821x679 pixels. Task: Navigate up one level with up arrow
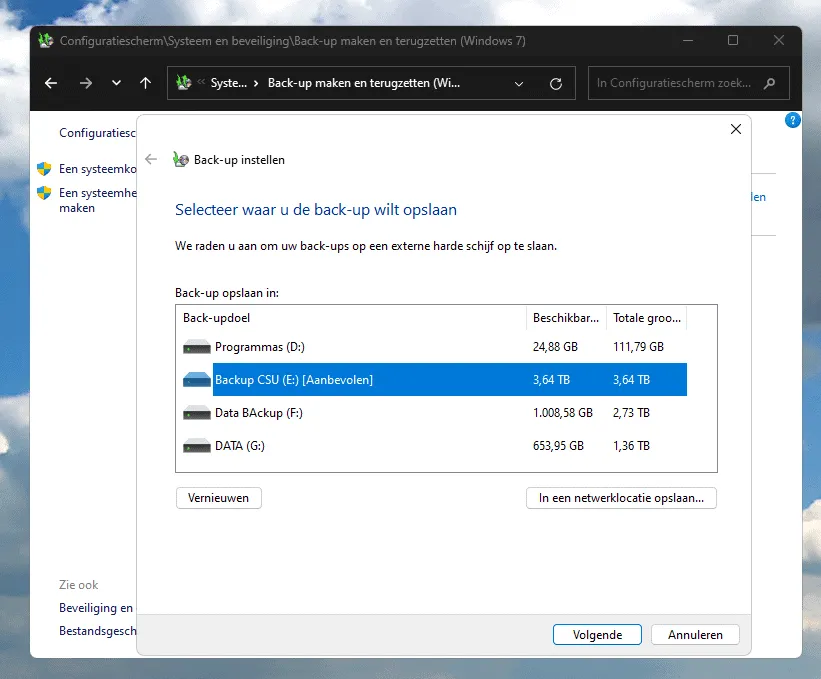[x=146, y=83]
